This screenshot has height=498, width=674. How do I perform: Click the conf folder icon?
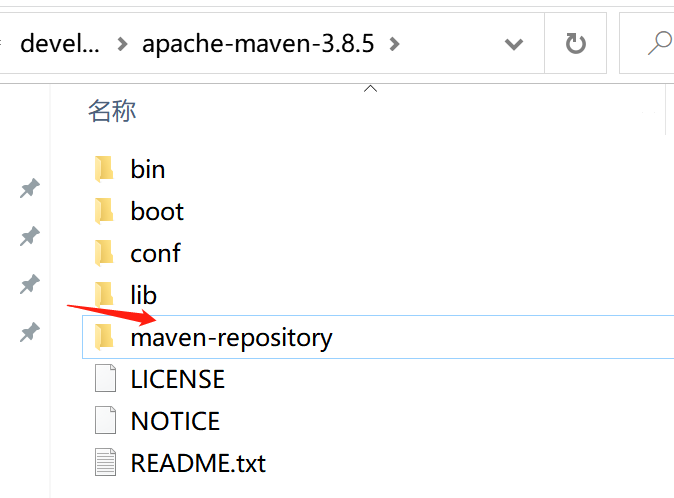tap(104, 253)
